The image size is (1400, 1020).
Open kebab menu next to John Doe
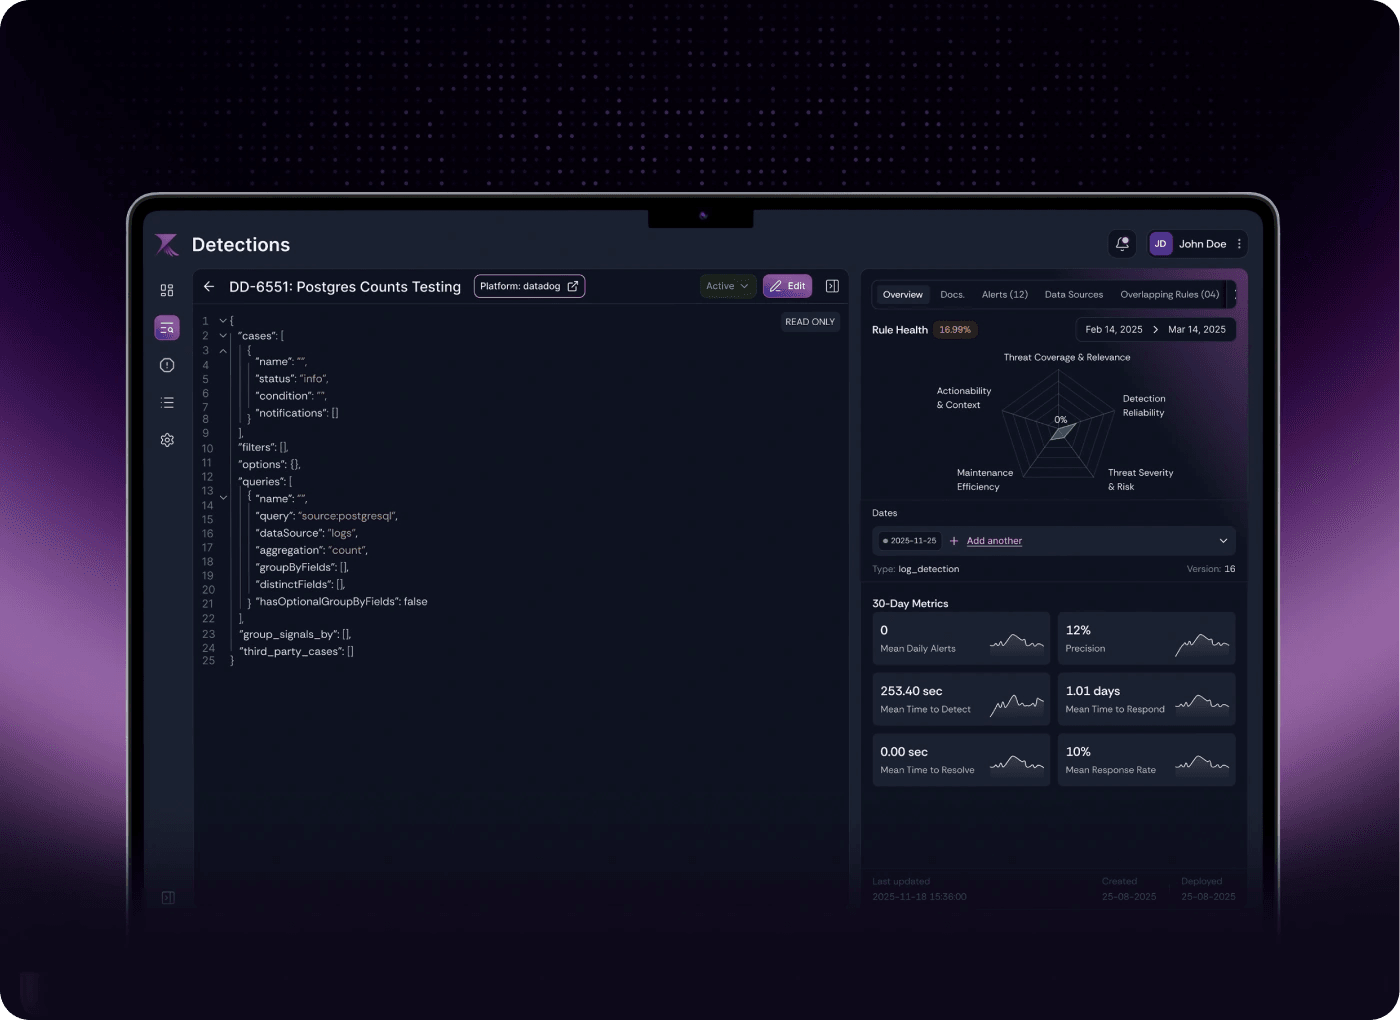1239,244
